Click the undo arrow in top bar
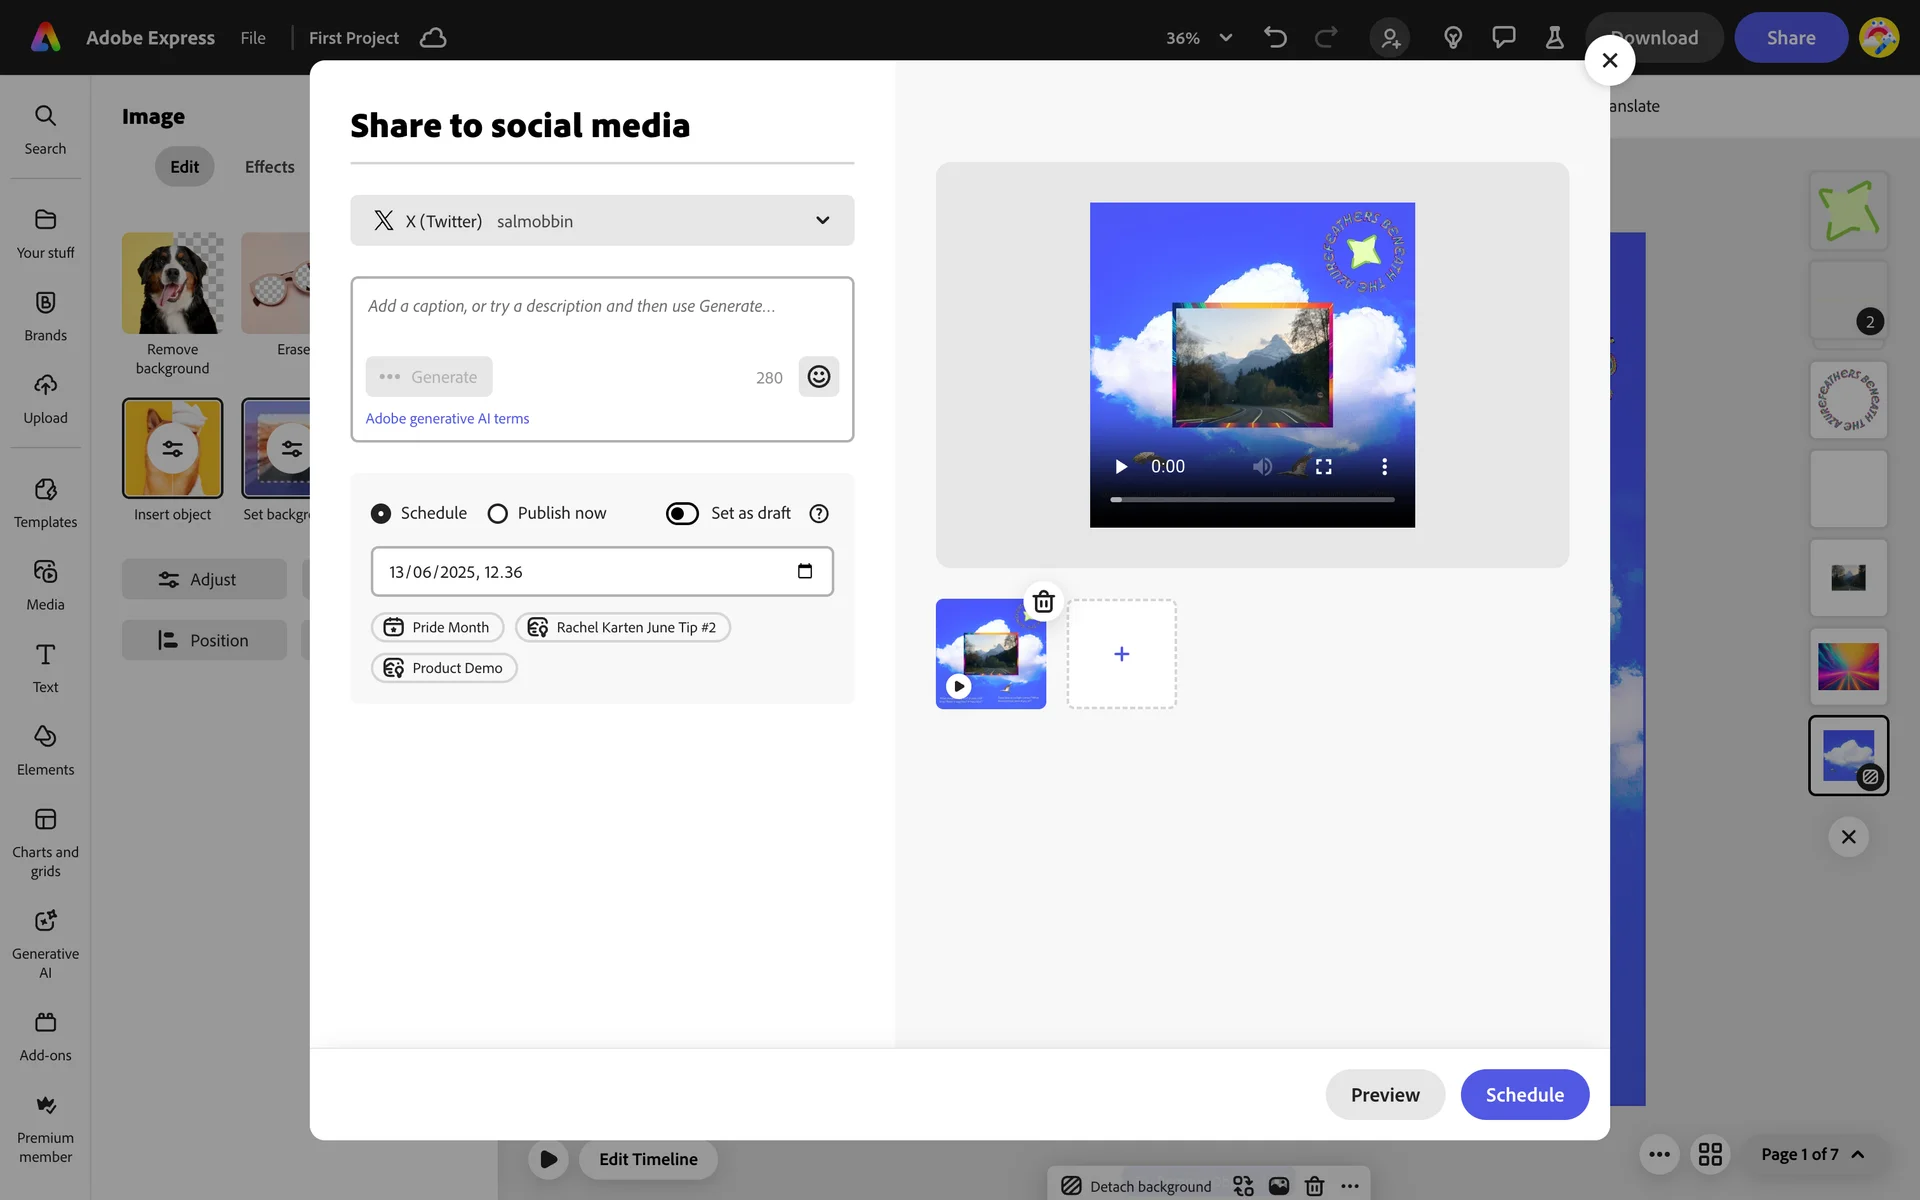The width and height of the screenshot is (1920, 1200). pos(1275,38)
